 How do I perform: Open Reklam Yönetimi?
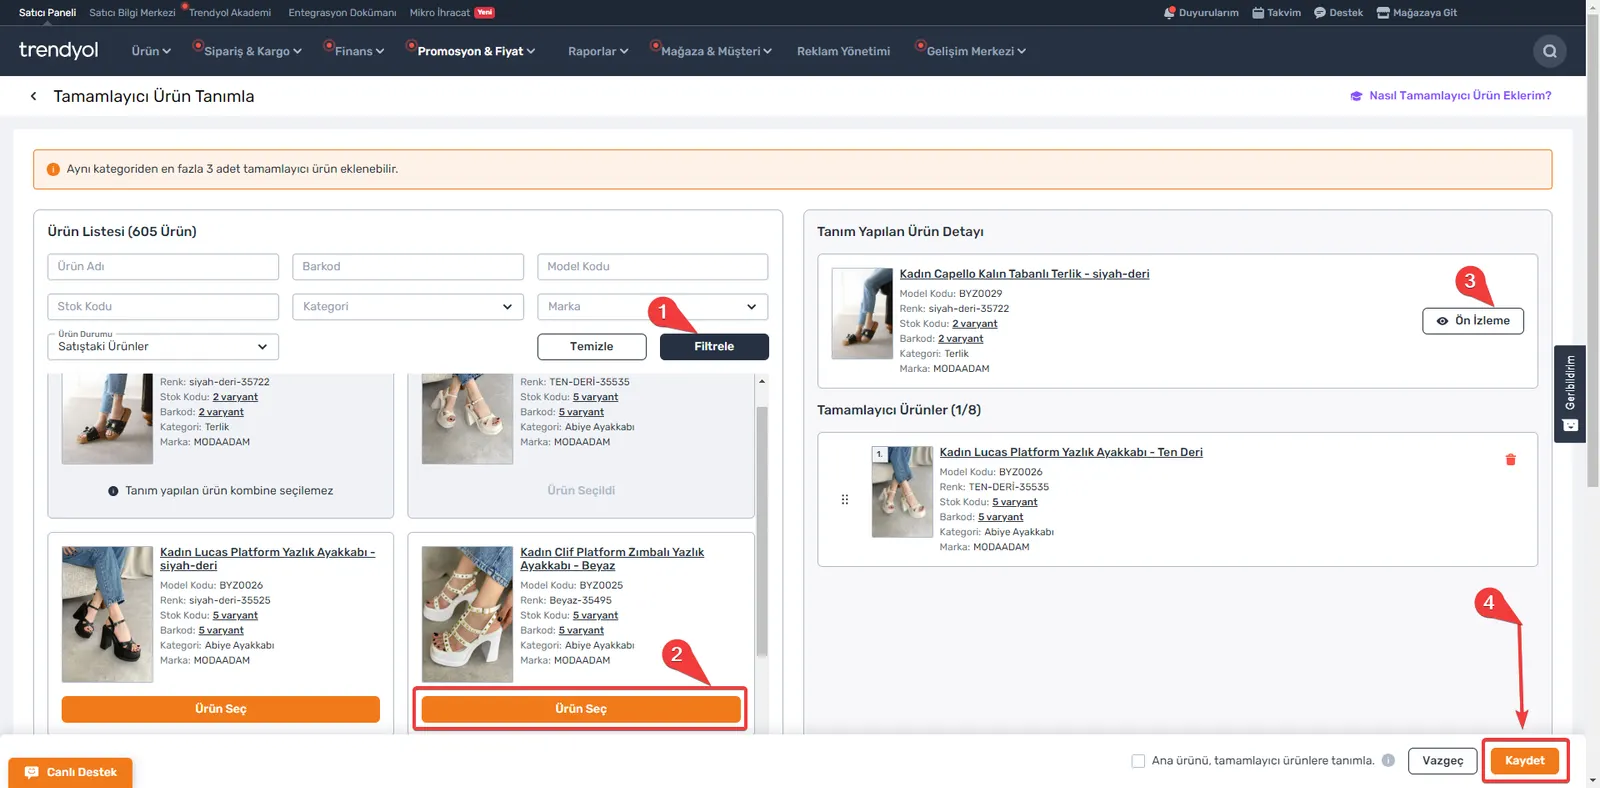(x=843, y=51)
